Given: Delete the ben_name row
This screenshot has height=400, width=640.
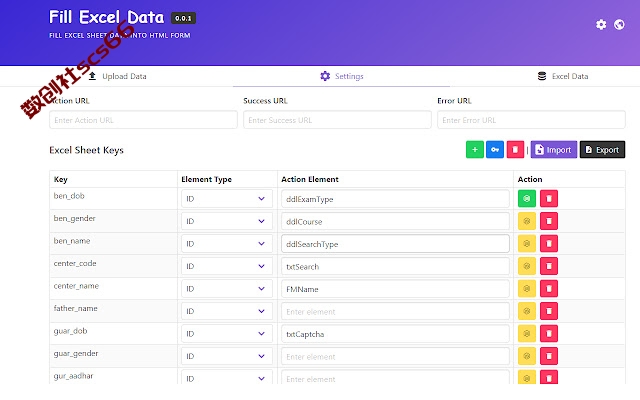Looking at the screenshot, I should (x=549, y=244).
